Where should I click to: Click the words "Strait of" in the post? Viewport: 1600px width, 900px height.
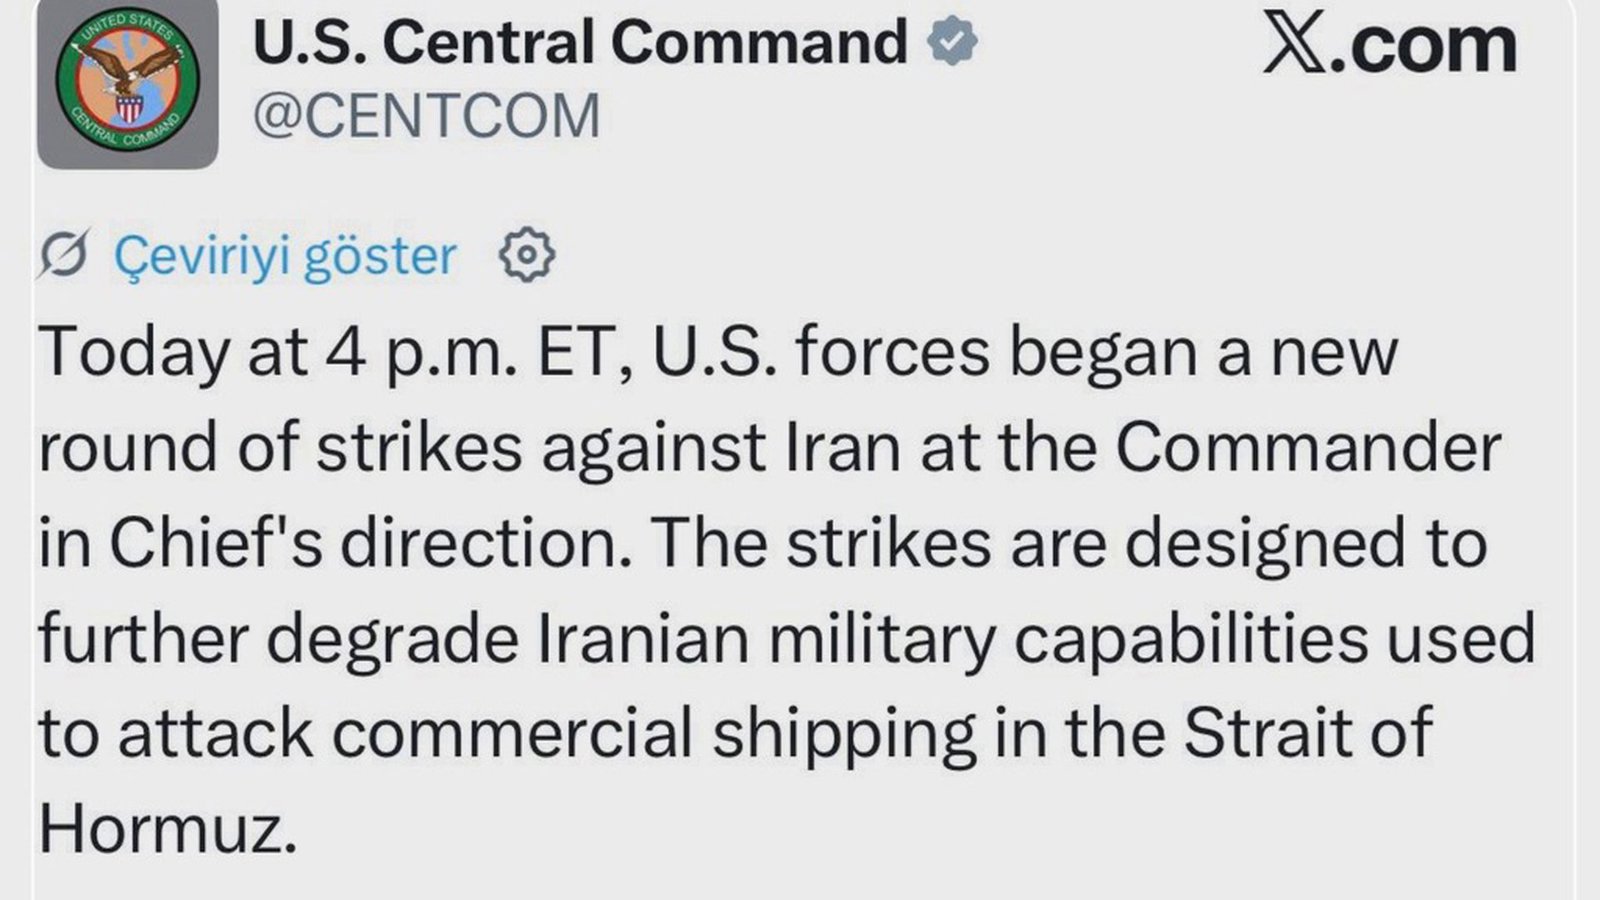pos(1308,733)
